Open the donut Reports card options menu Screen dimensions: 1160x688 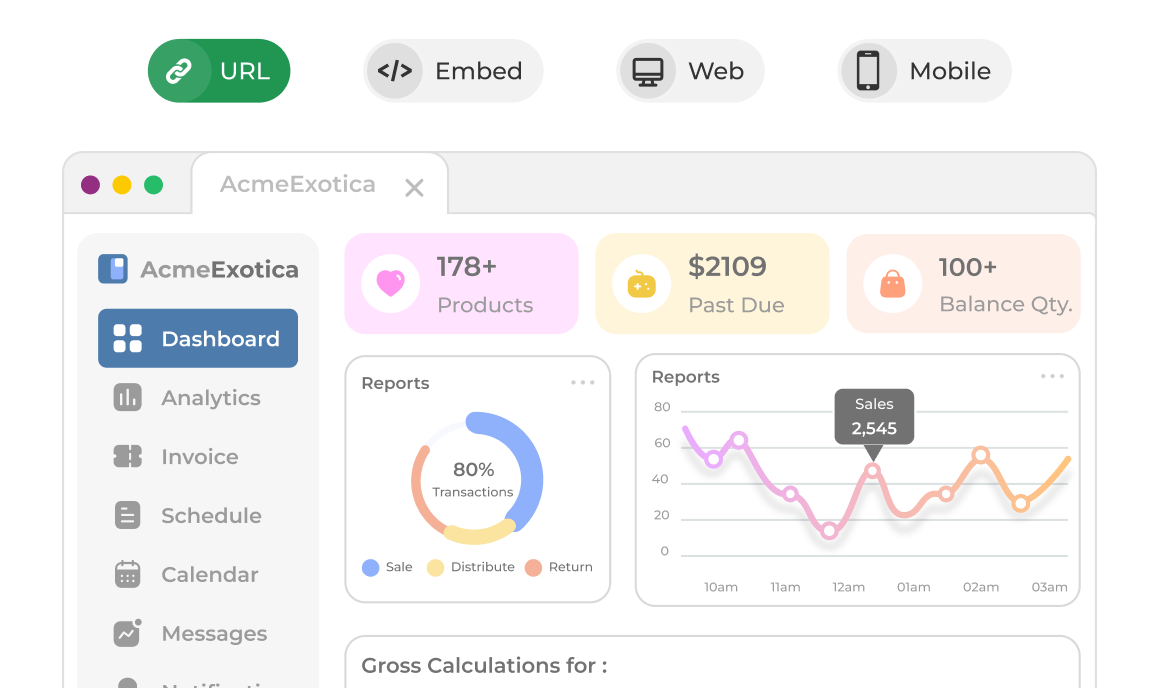pos(583,383)
